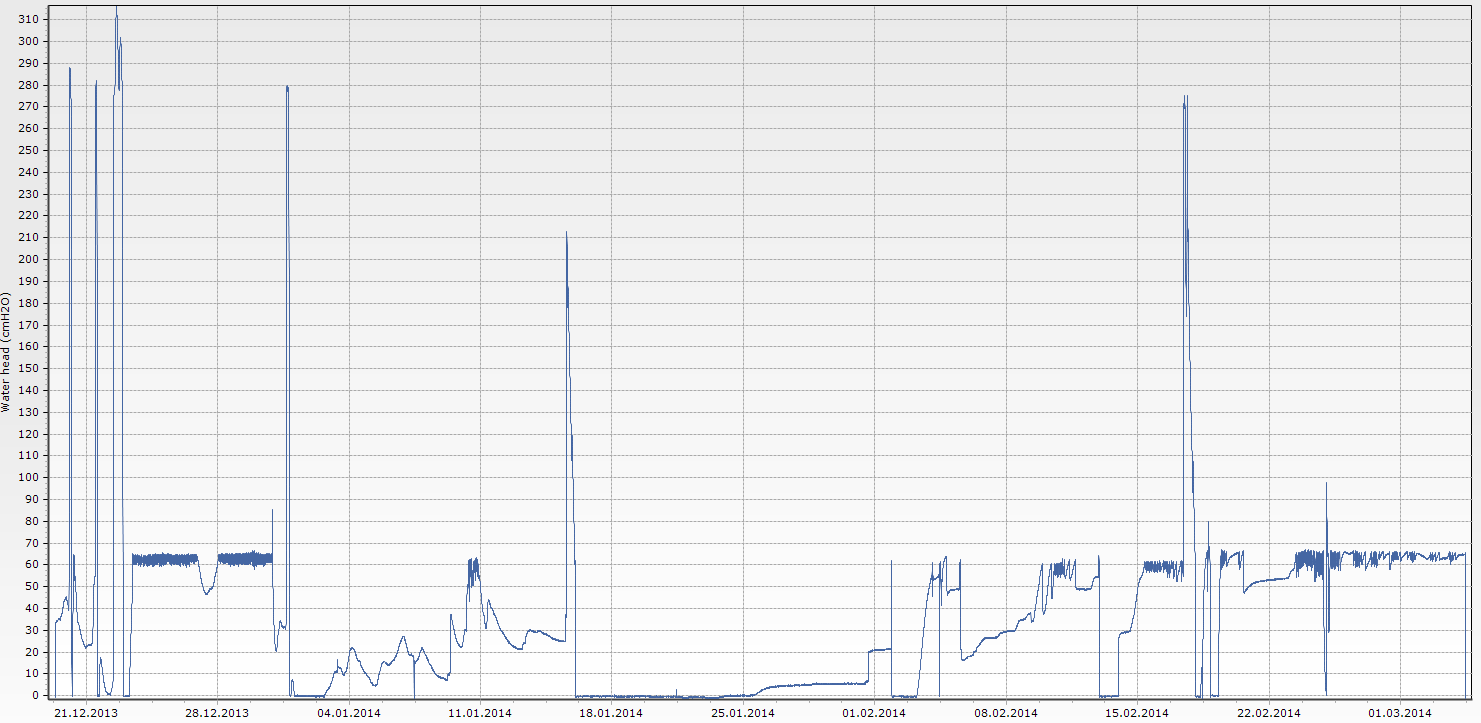Select the y-axis value 200
Viewport: 1481px width, 723px height.
click(x=29, y=260)
